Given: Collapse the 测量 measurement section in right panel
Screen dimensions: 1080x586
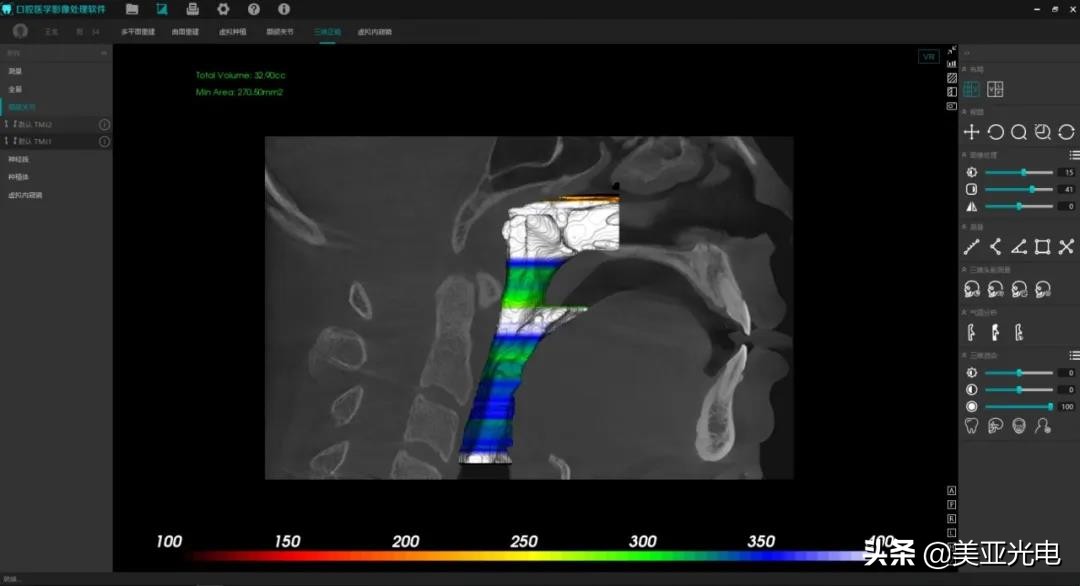Looking at the screenshot, I should 964,227.
